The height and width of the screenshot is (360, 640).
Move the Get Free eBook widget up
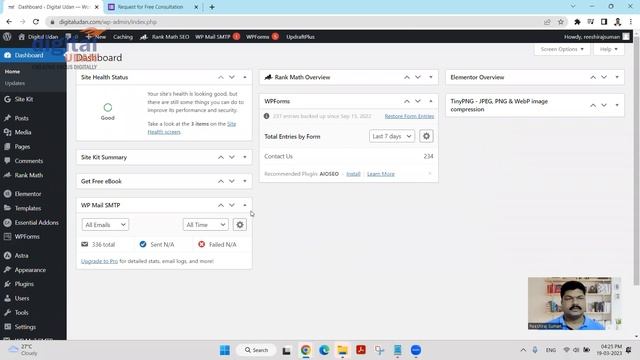(221, 181)
